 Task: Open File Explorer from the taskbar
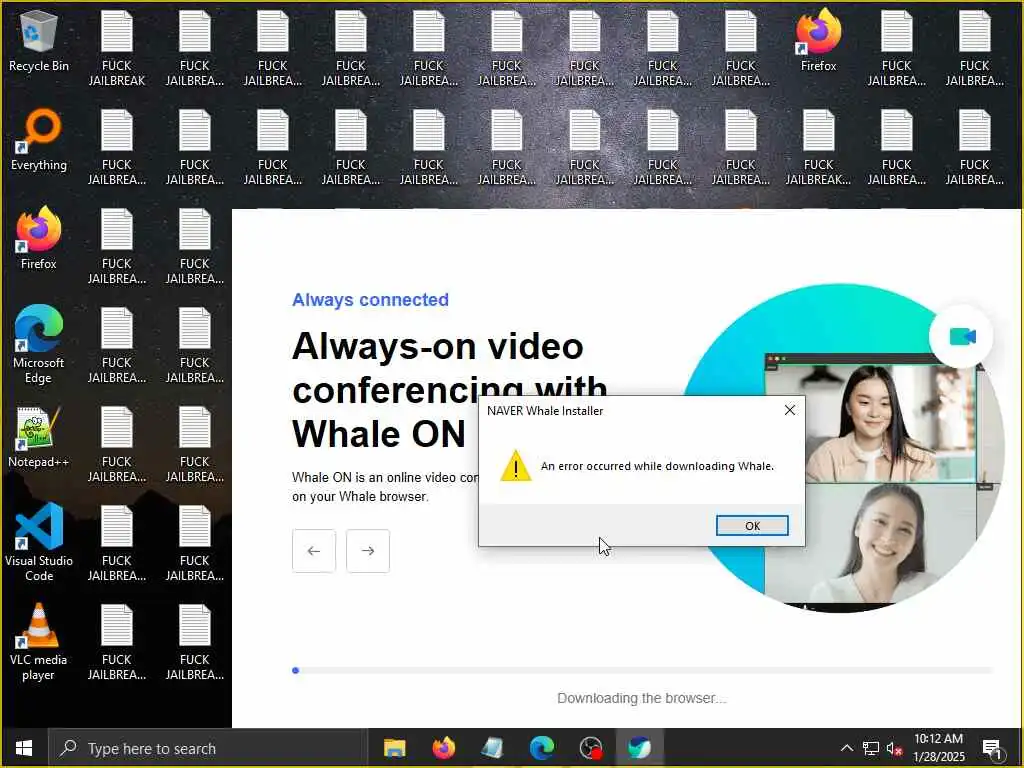394,748
